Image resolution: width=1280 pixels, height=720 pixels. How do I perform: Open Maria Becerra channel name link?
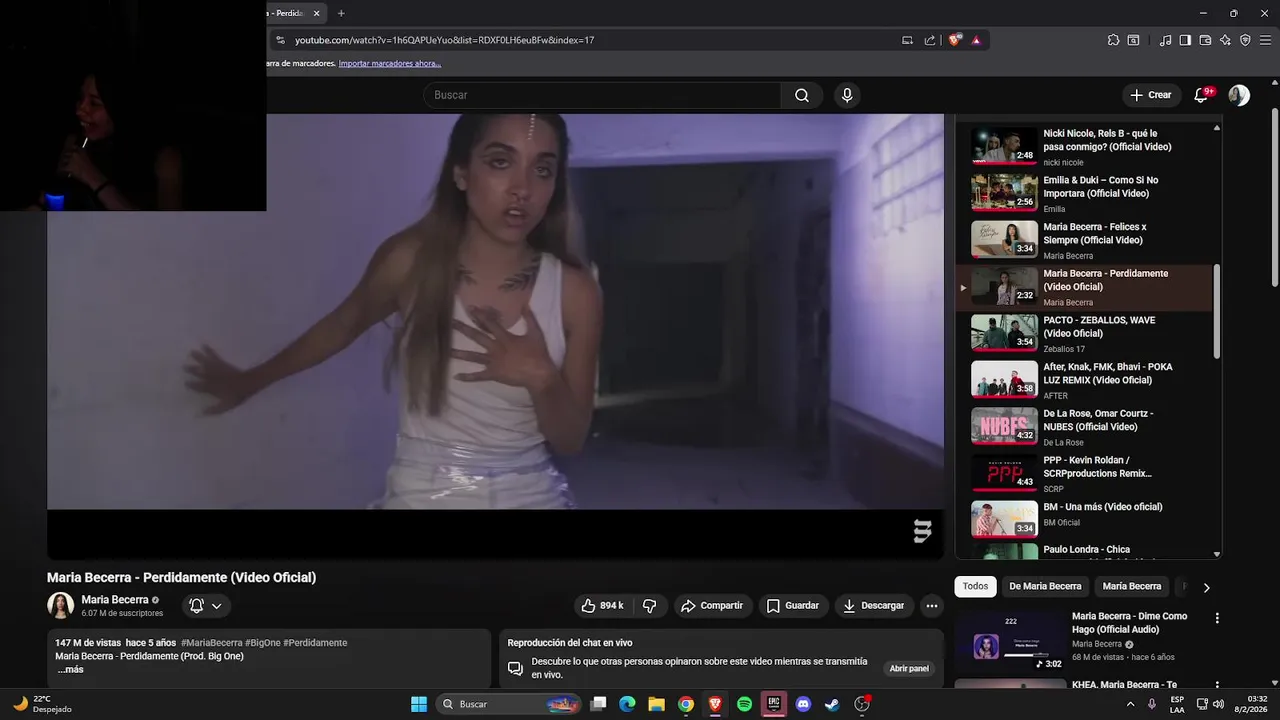[x=115, y=600]
